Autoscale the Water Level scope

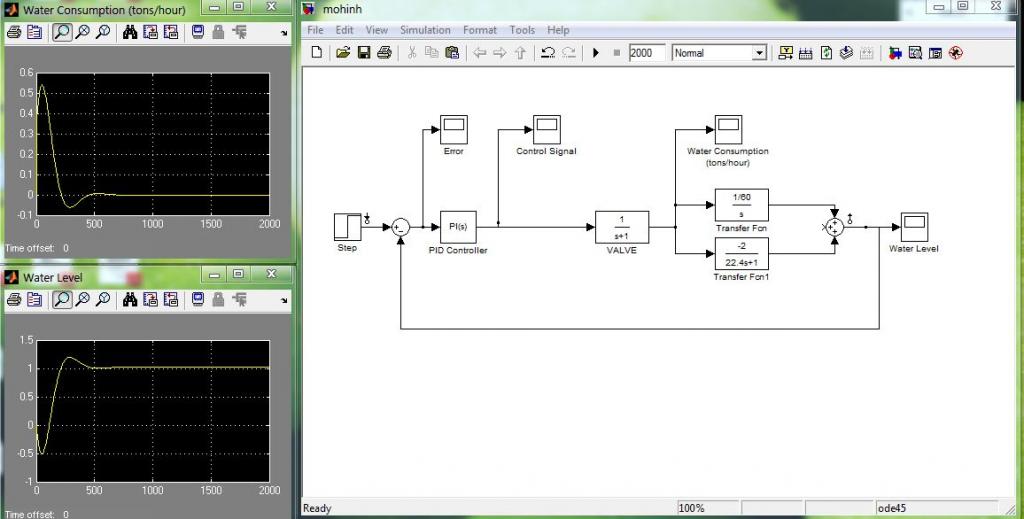(130, 300)
